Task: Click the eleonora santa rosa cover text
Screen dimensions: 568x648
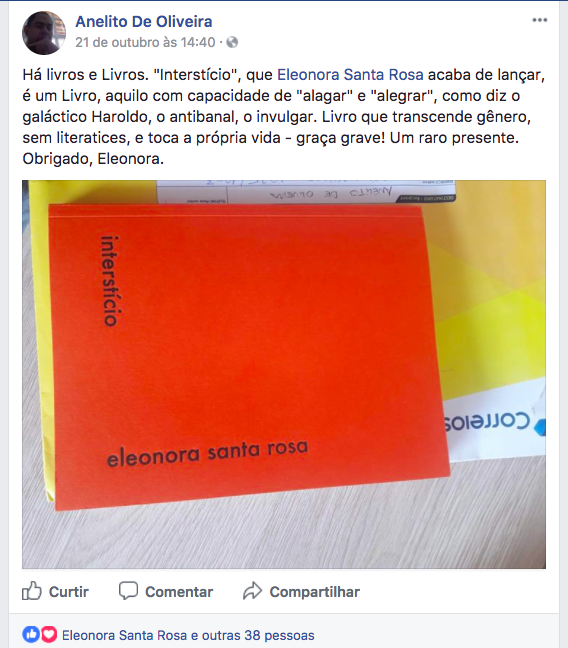Action: click(x=208, y=453)
